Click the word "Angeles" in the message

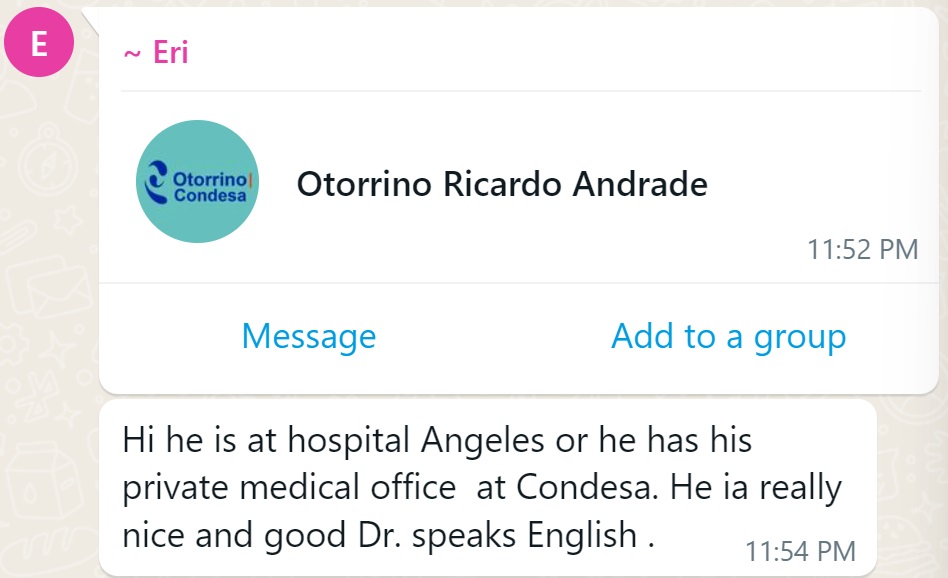(482, 440)
